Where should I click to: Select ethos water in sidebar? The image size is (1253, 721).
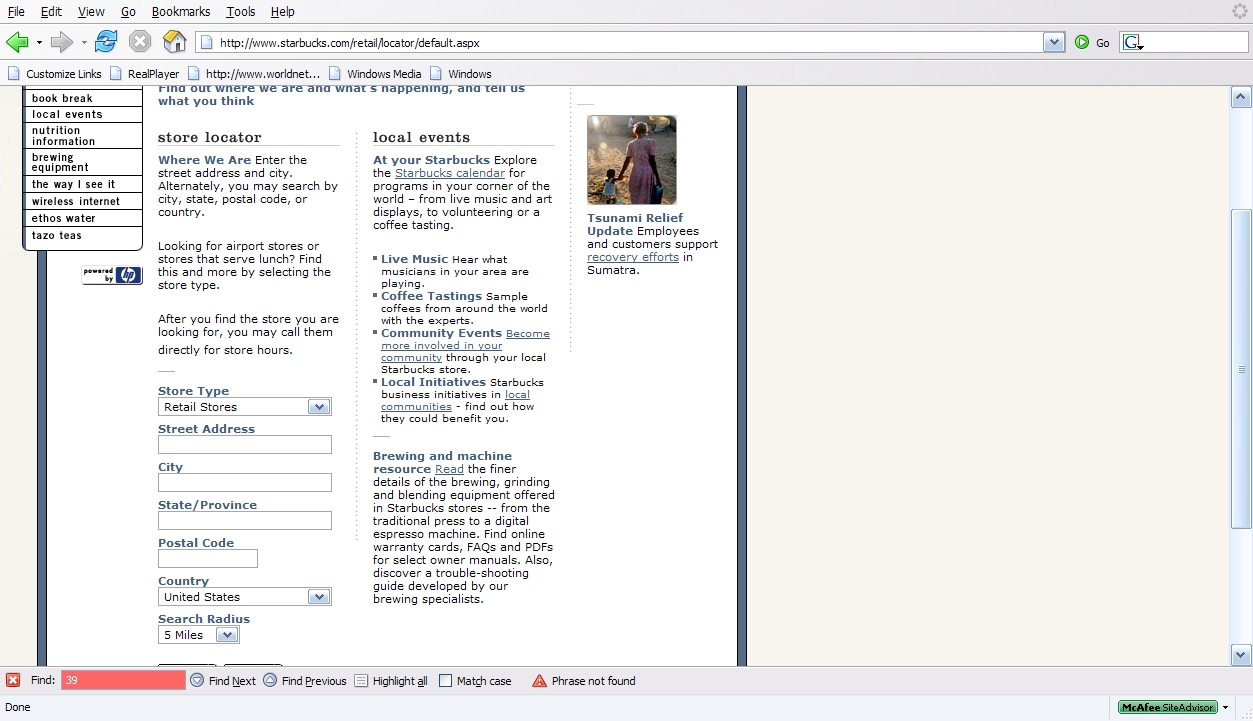click(x=84, y=219)
